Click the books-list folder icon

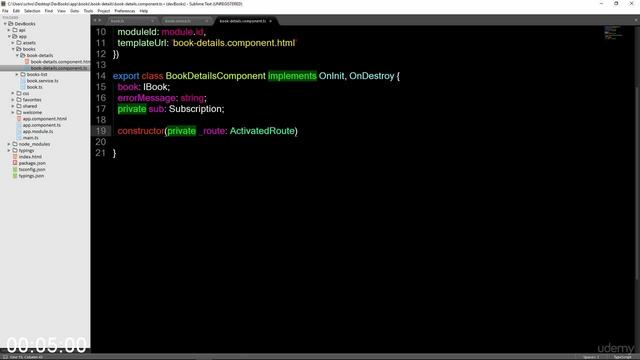(x=23, y=74)
